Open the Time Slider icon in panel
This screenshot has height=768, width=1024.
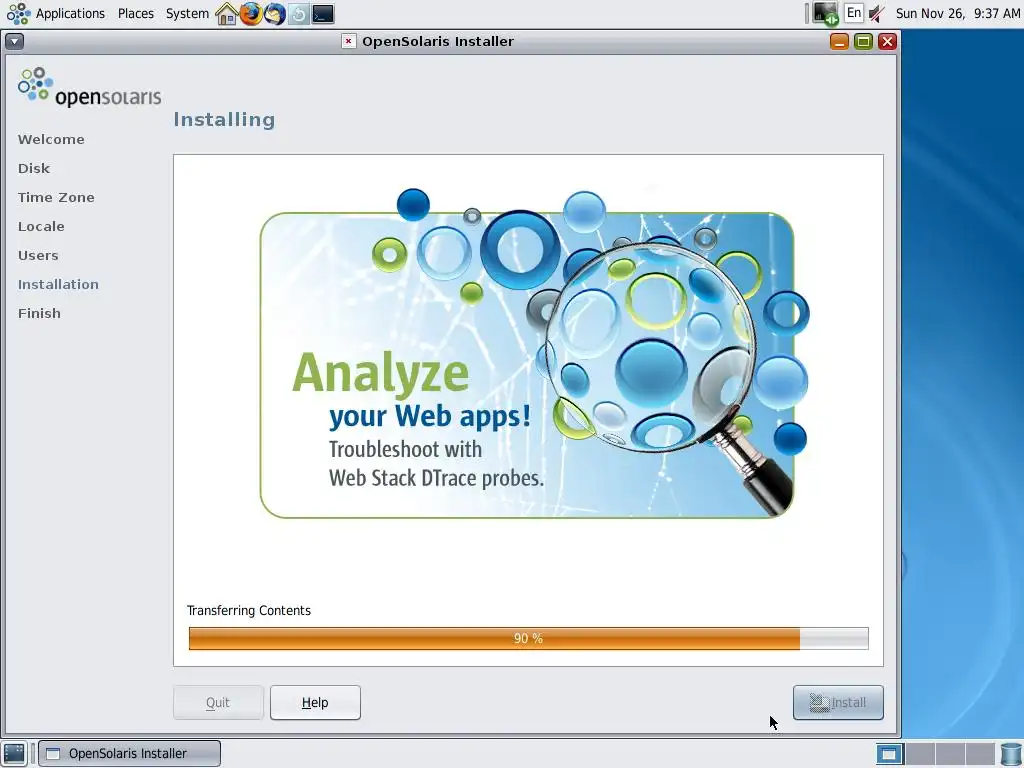pyautogui.click(x=298, y=14)
